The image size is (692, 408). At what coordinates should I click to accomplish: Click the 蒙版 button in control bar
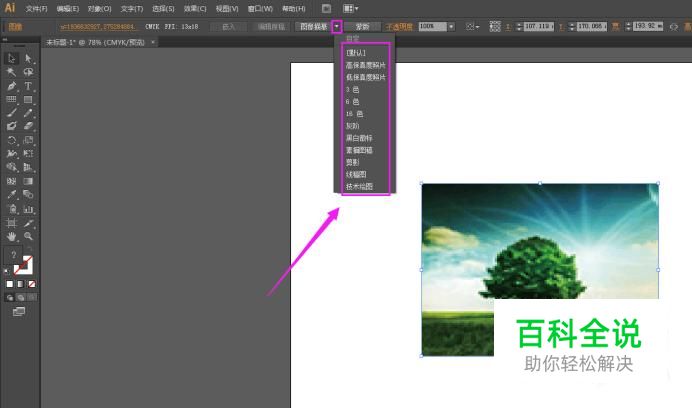click(362, 26)
